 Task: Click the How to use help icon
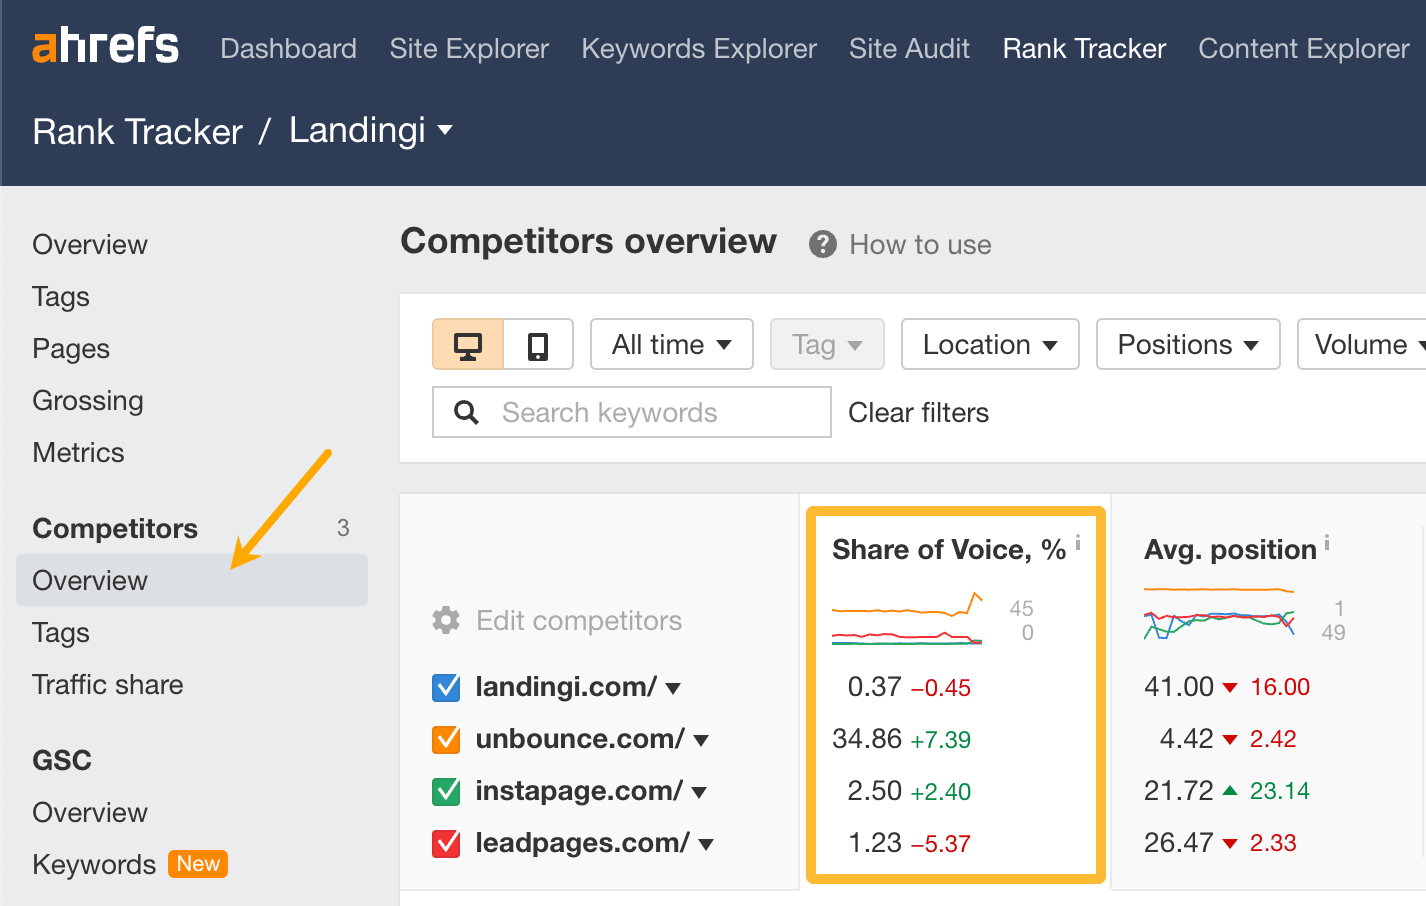[x=820, y=243]
